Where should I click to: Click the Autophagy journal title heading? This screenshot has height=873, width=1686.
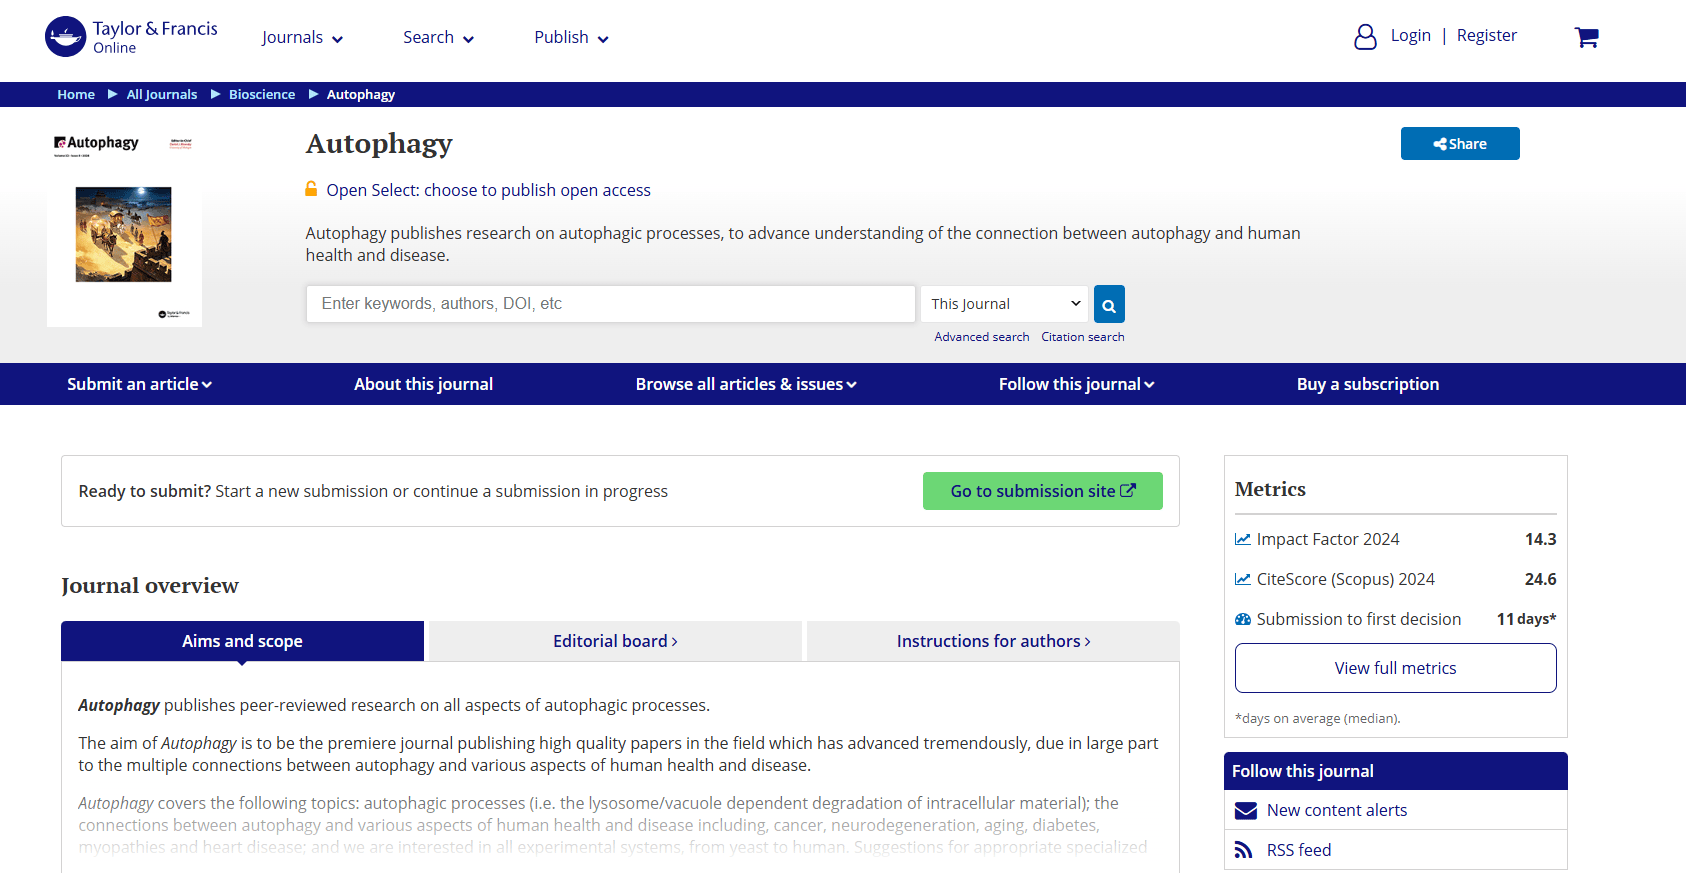tap(379, 144)
